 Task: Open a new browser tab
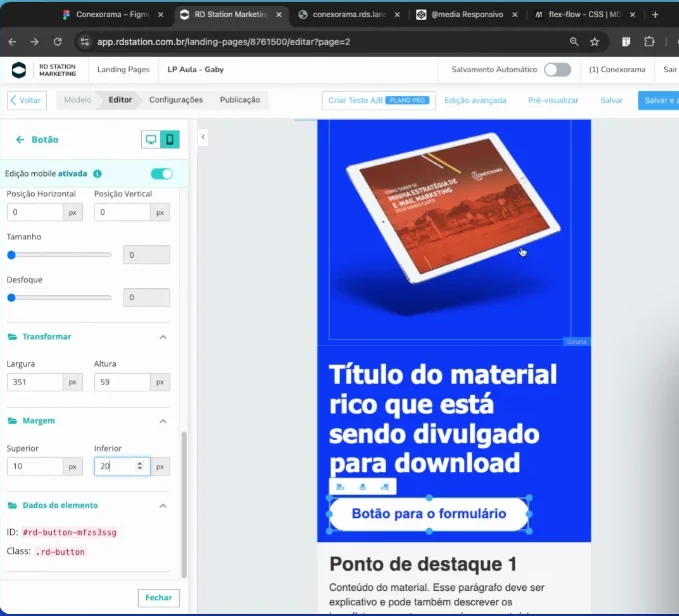[655, 15]
